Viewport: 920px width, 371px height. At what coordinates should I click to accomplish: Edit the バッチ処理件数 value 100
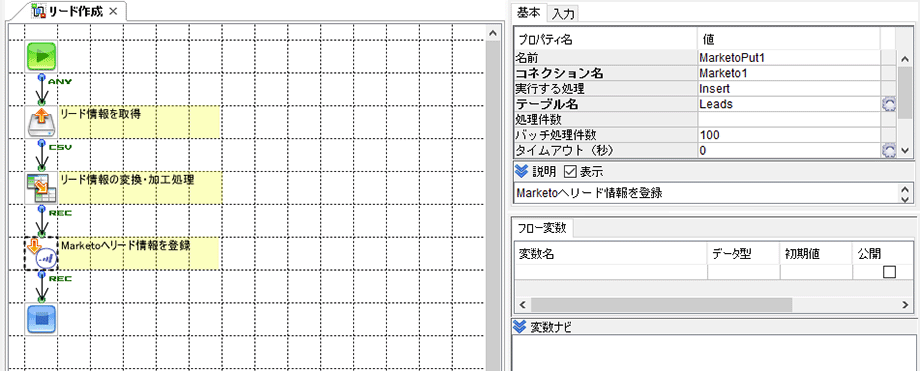point(789,135)
